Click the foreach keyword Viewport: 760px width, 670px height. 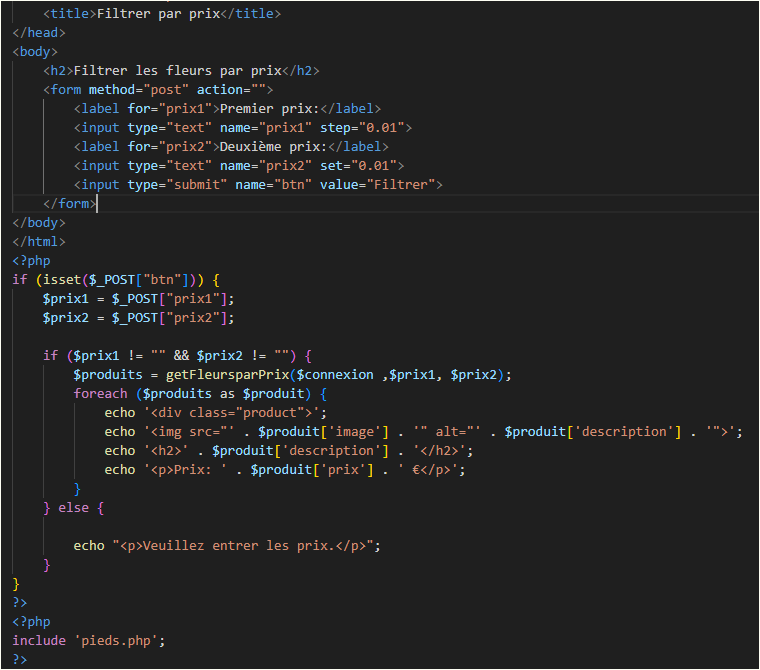pyautogui.click(x=100, y=394)
